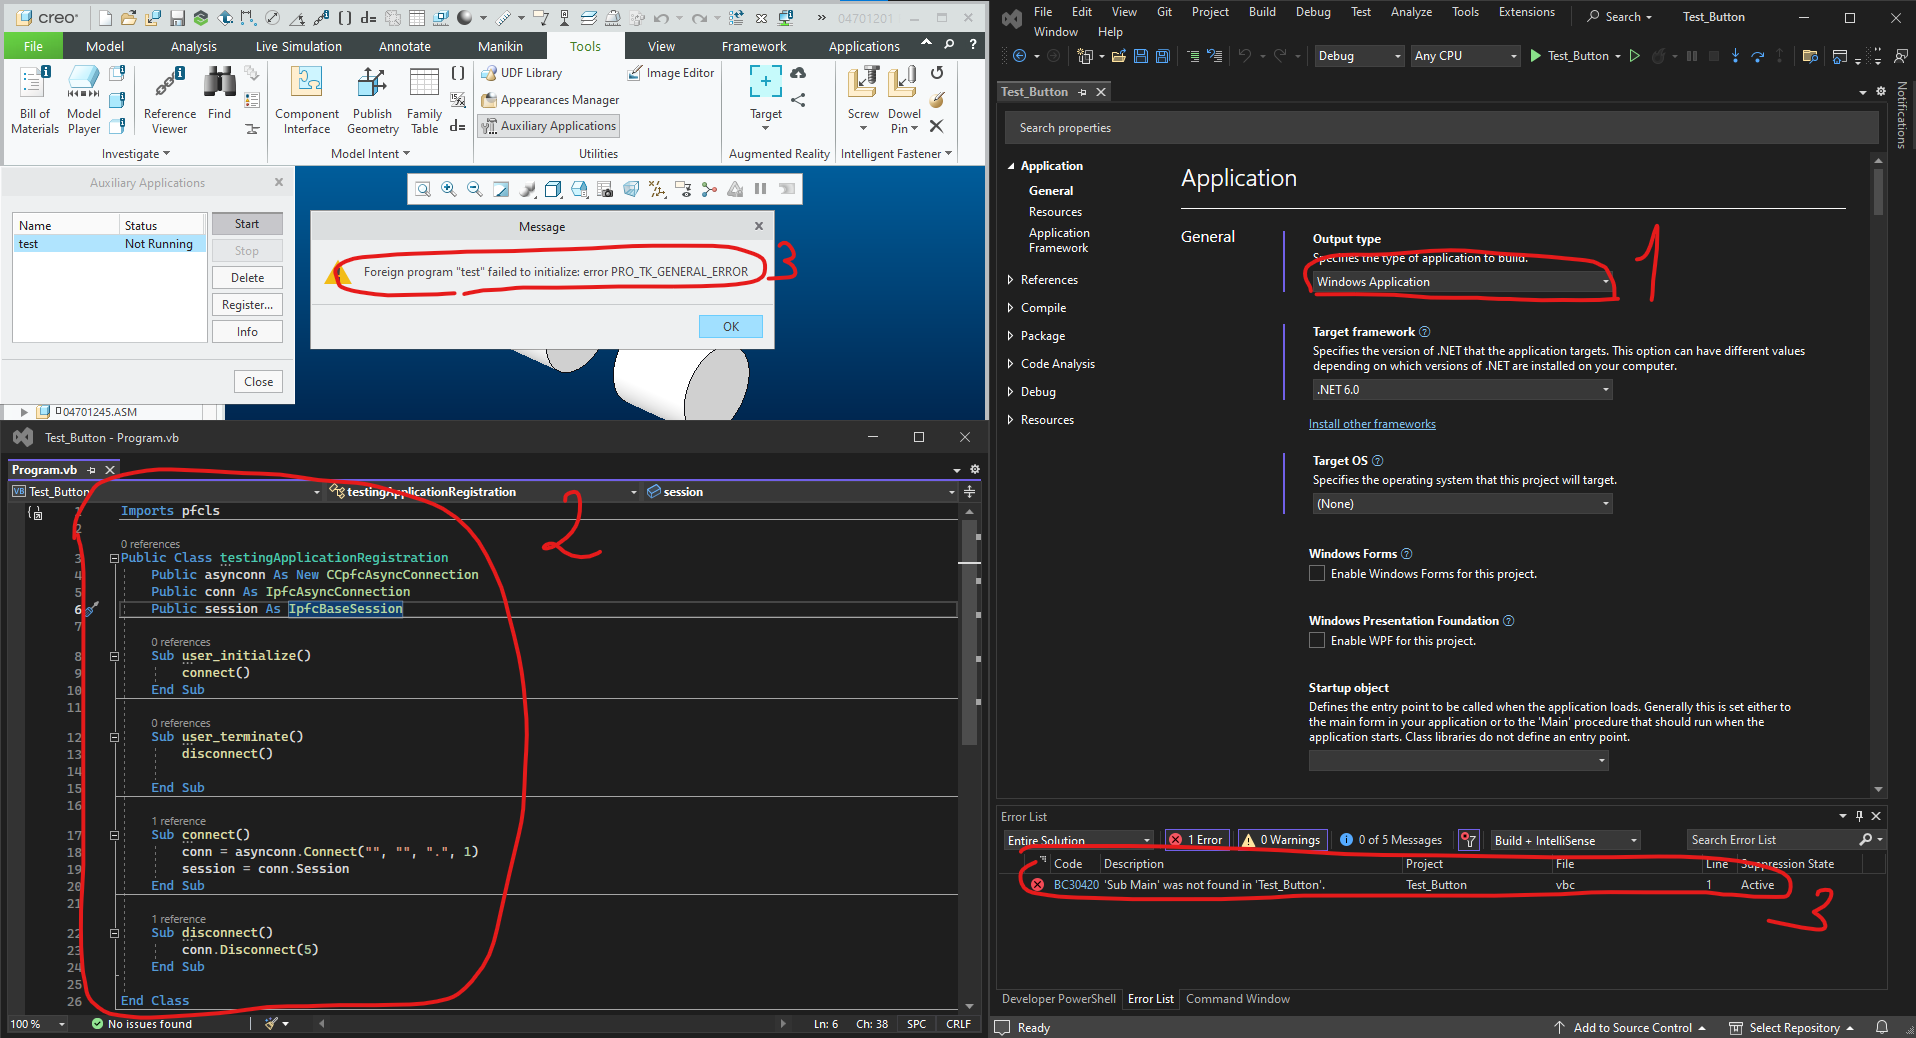Open the Build menu in Visual Studio

tap(1262, 12)
